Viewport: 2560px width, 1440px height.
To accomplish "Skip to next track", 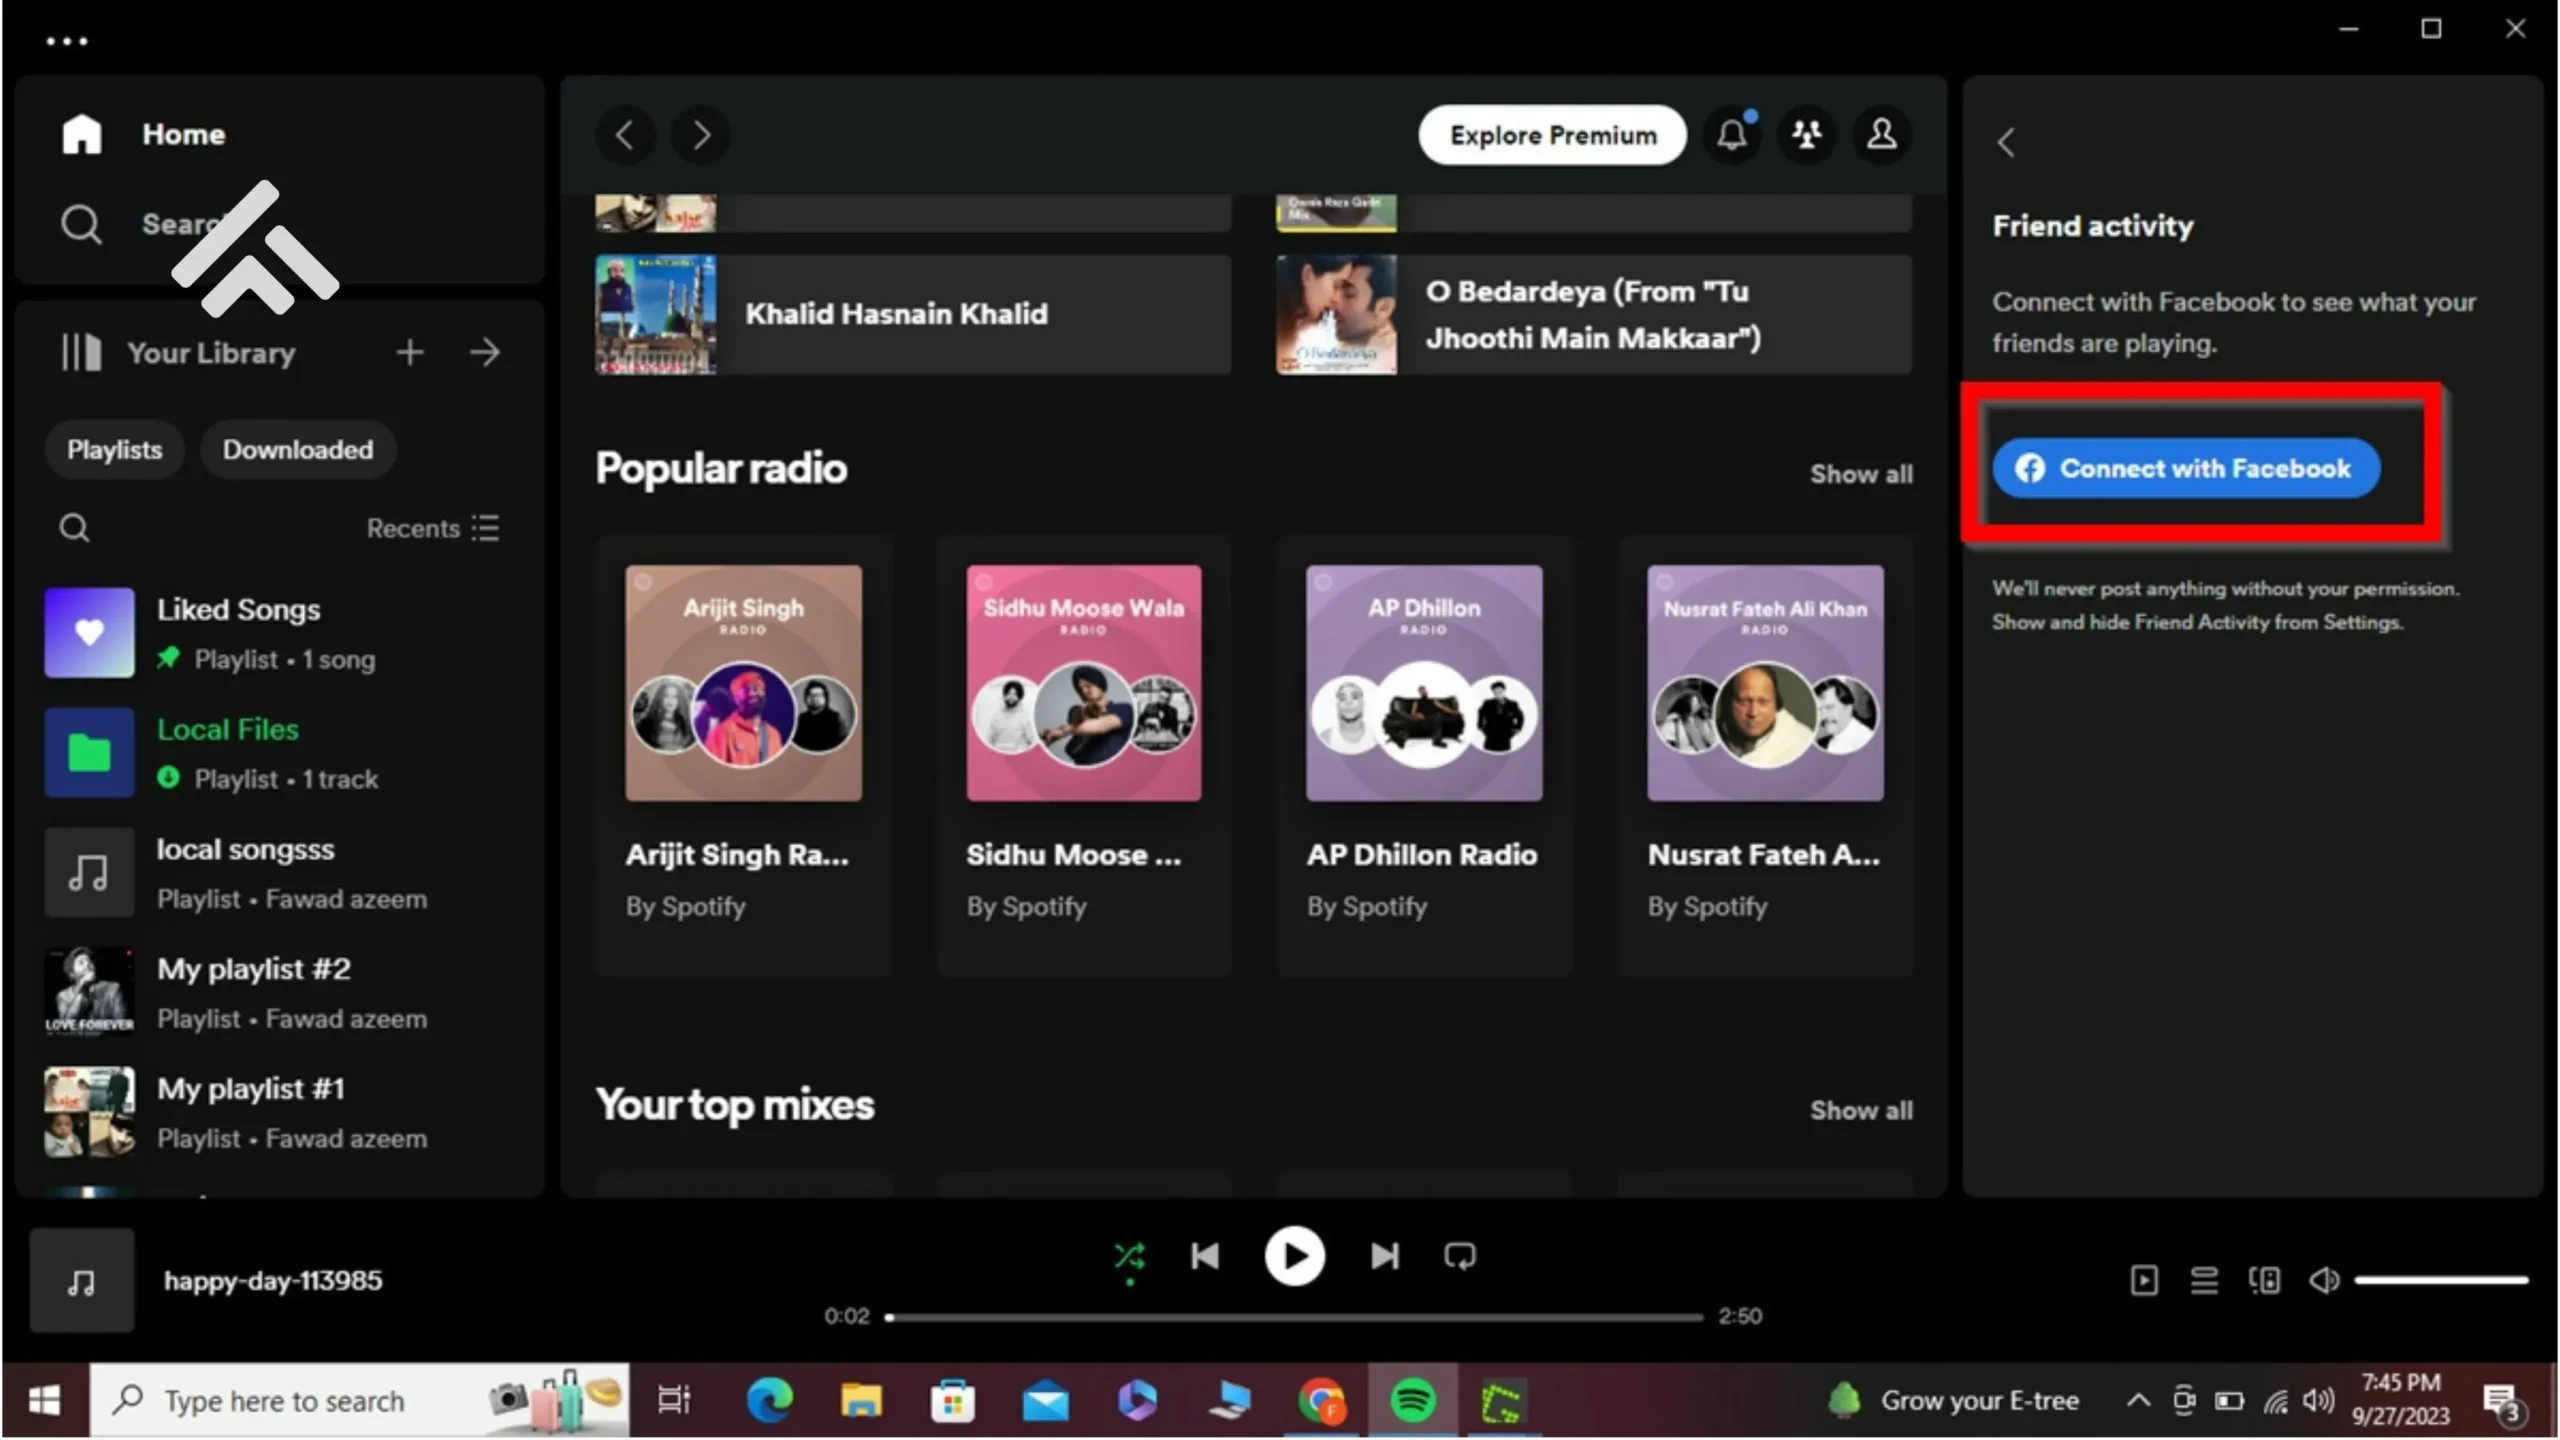I will point(1385,1256).
